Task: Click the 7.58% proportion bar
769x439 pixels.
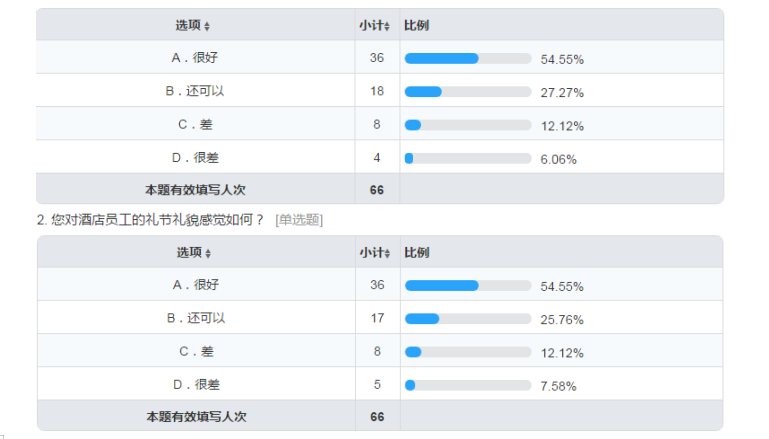Action: 468,386
